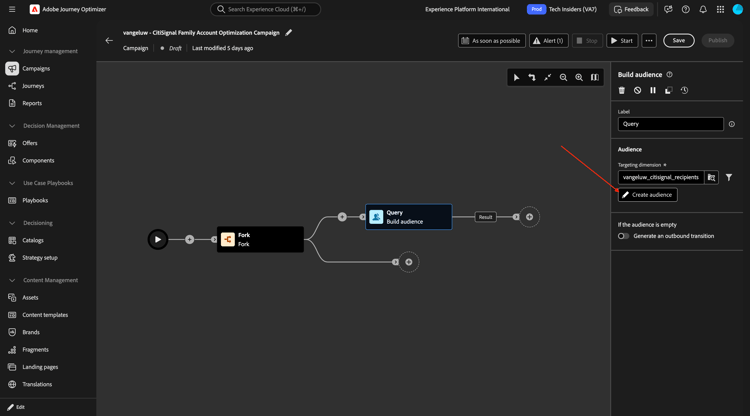
Task: Open Offers in sidebar
Action: pyautogui.click(x=29, y=143)
